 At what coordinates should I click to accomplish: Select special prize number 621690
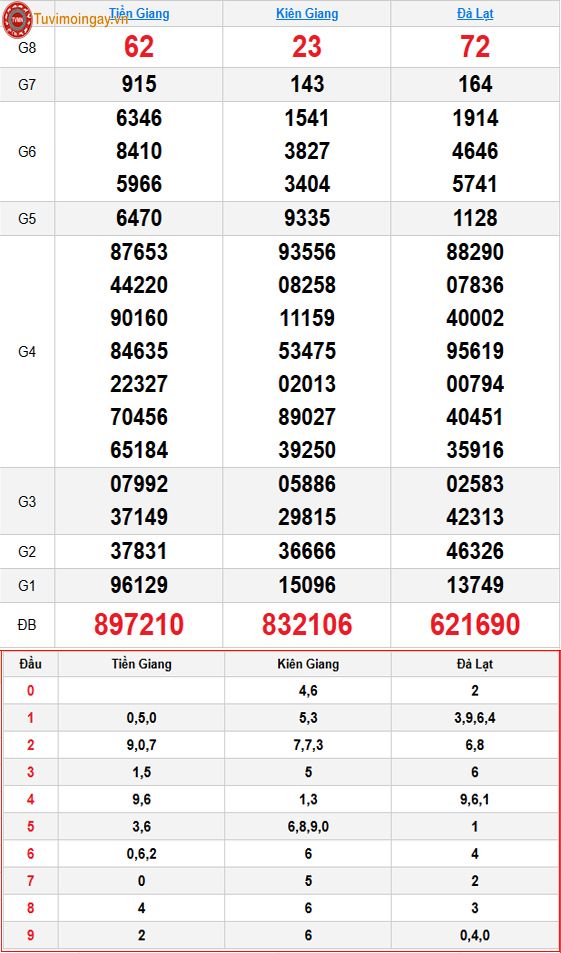click(475, 624)
